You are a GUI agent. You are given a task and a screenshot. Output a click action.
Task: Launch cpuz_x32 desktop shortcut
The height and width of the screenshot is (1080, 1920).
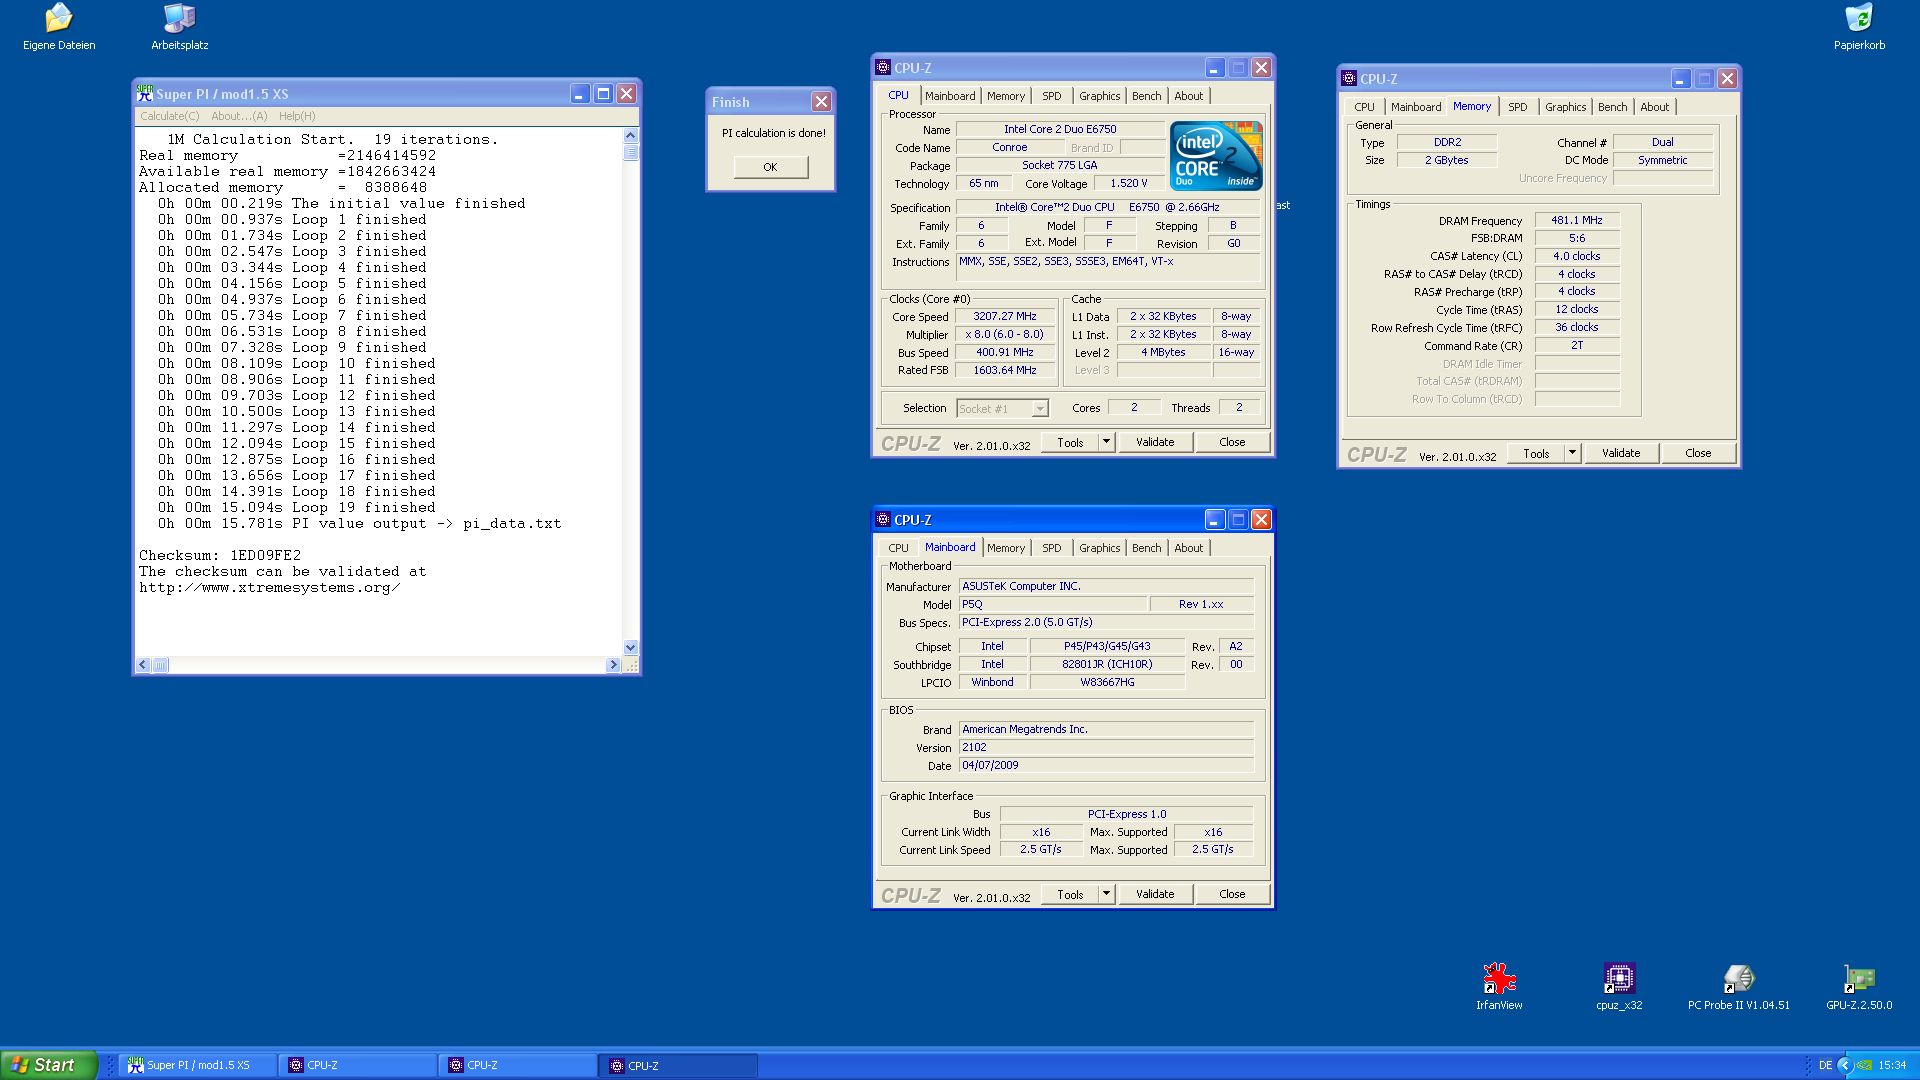point(1619,987)
